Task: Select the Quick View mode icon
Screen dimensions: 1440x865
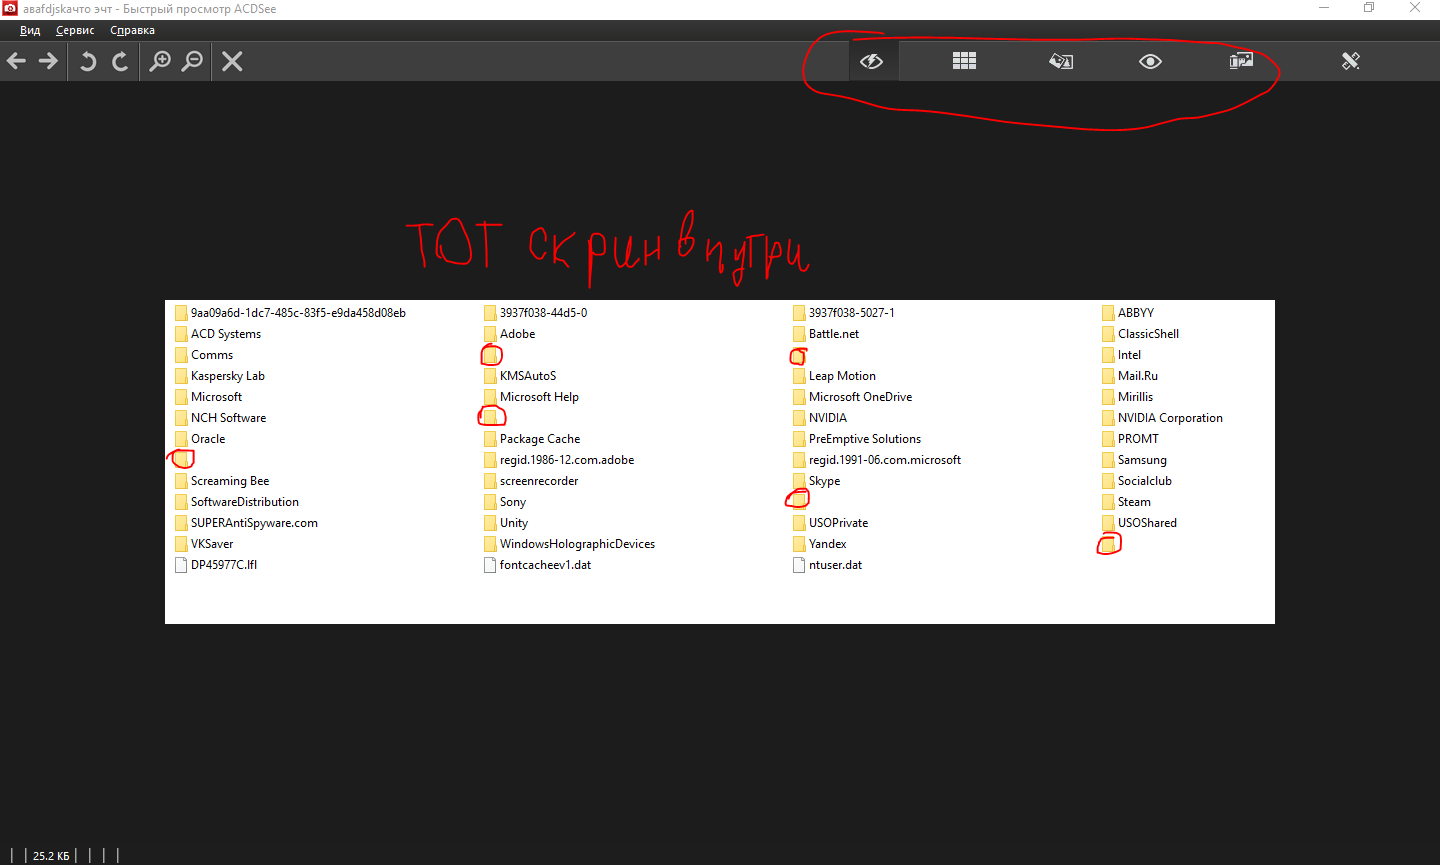Action: point(872,61)
